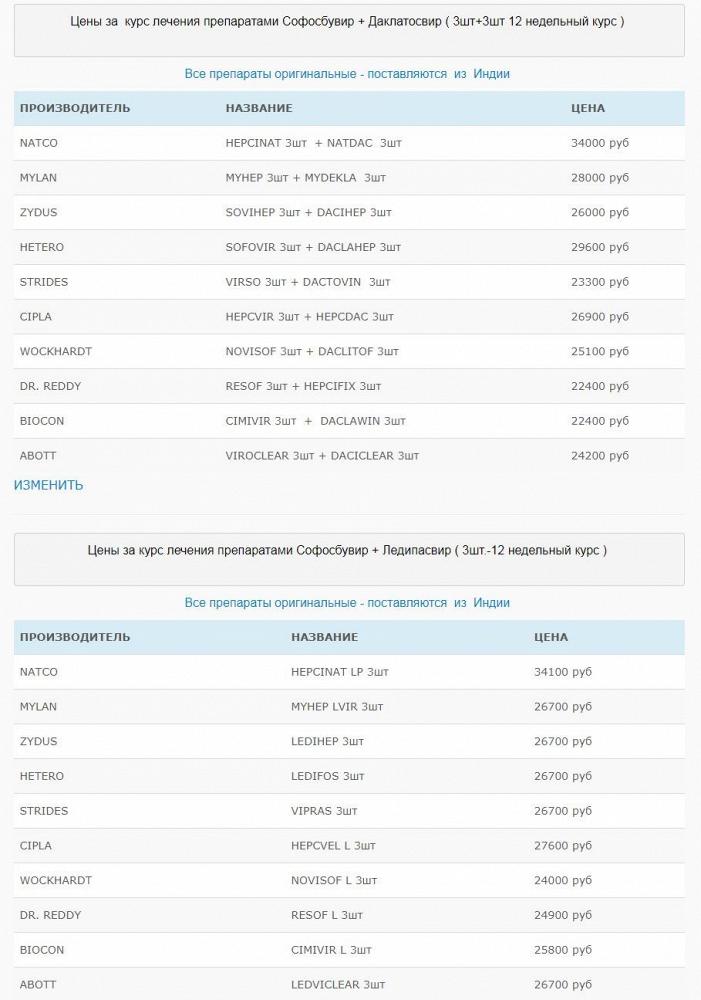Click the 26900 руб price for CIPLA
701x1000 pixels.
point(599,317)
